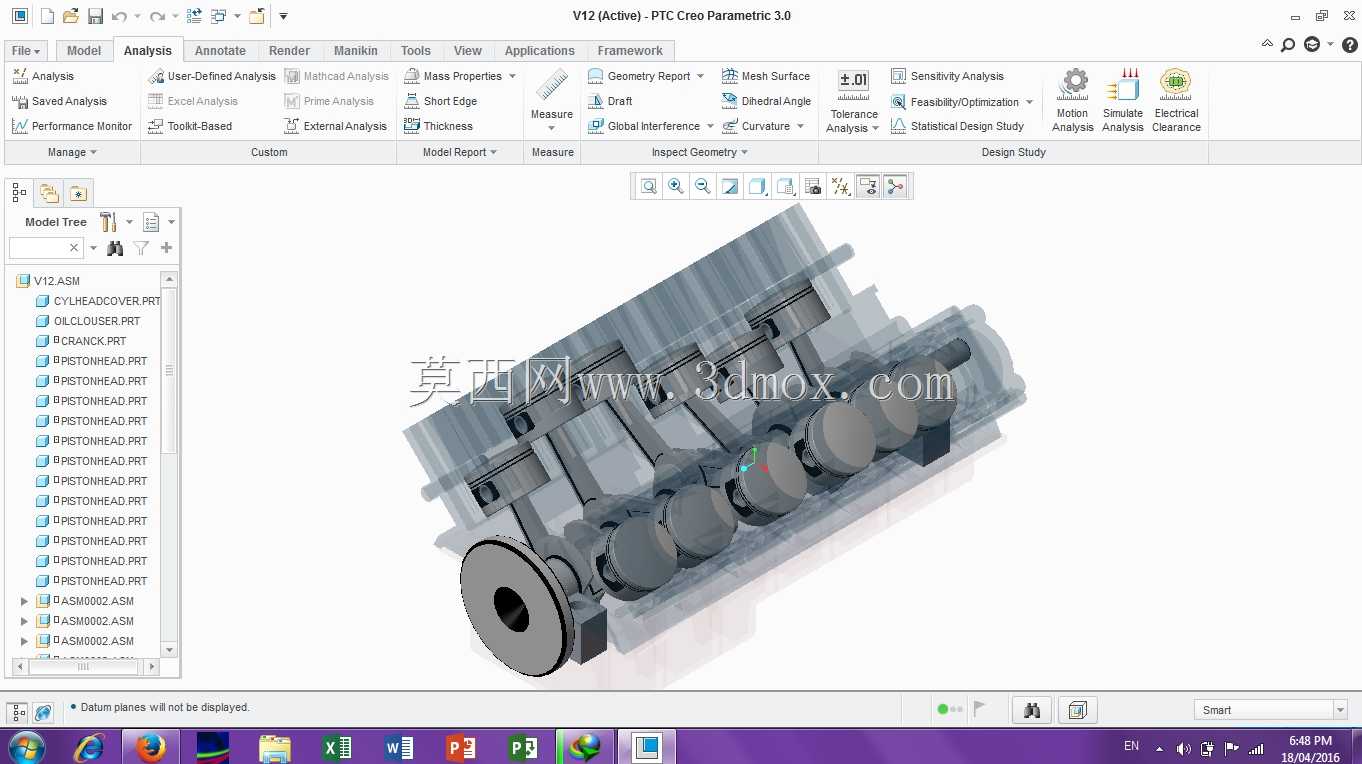Open Electrical Clearance analysis
Screen dimensions: 1362x764
coord(1176,100)
